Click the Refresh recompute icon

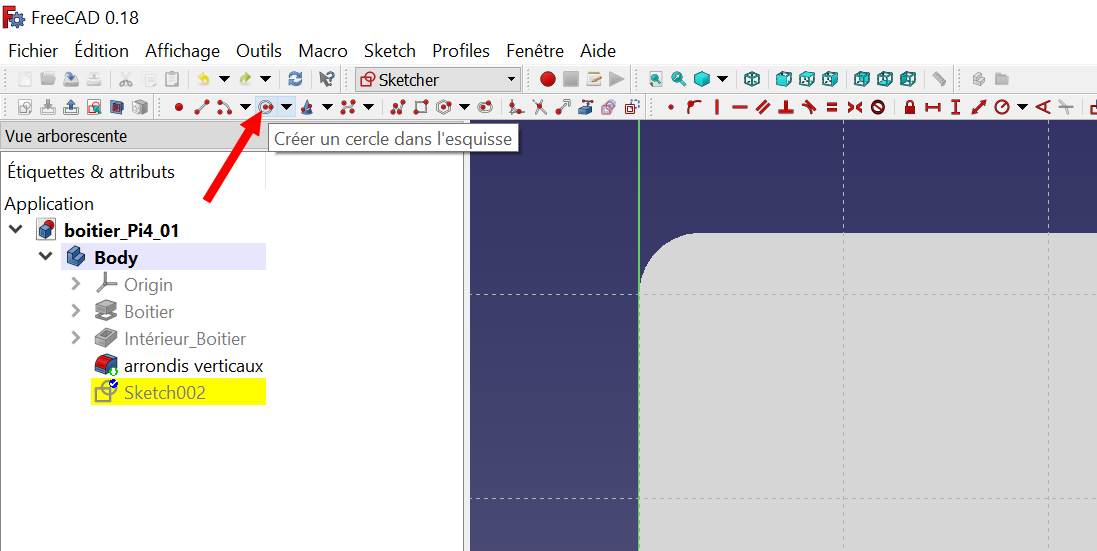[x=295, y=79]
